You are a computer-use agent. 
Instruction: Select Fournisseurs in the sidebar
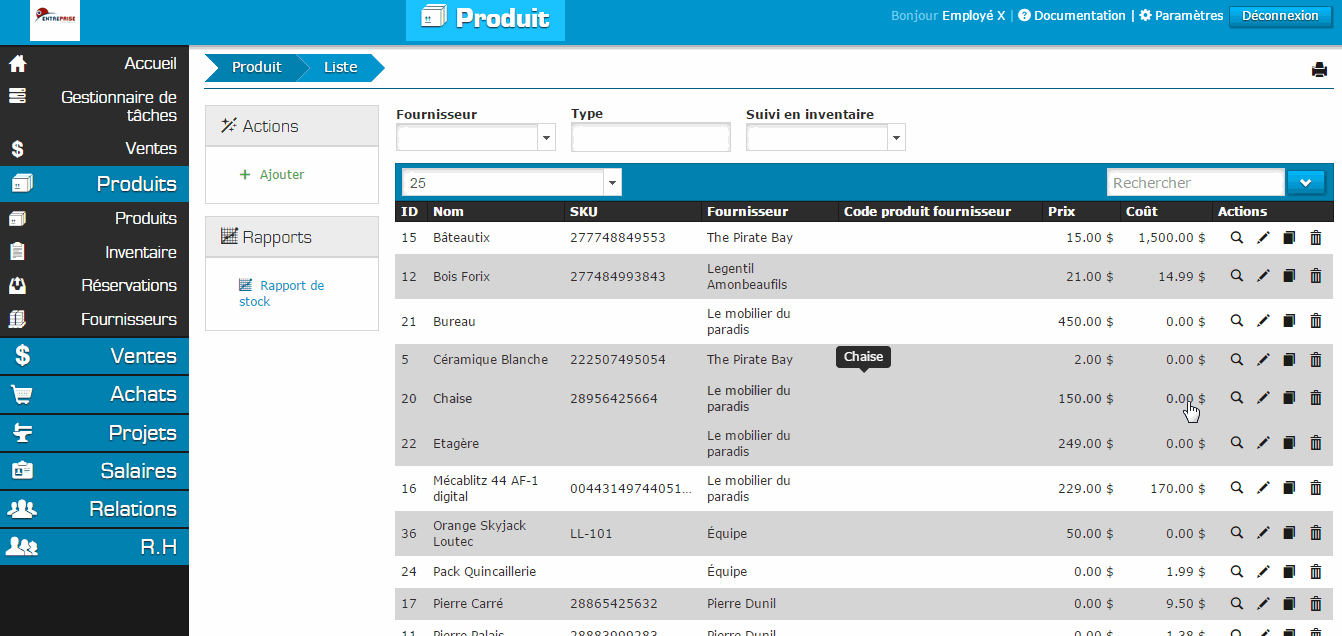[x=129, y=319]
